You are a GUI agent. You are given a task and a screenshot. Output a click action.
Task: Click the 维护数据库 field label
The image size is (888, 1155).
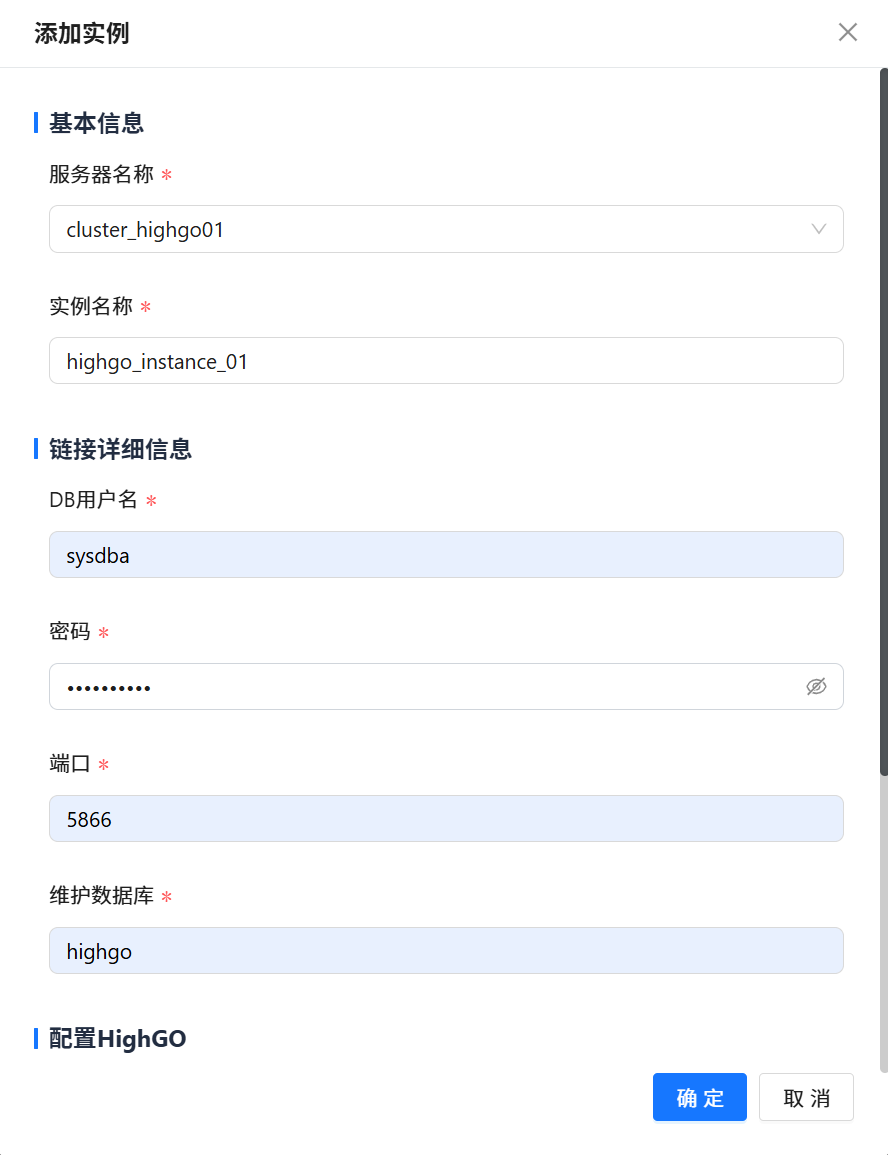[x=101, y=896]
